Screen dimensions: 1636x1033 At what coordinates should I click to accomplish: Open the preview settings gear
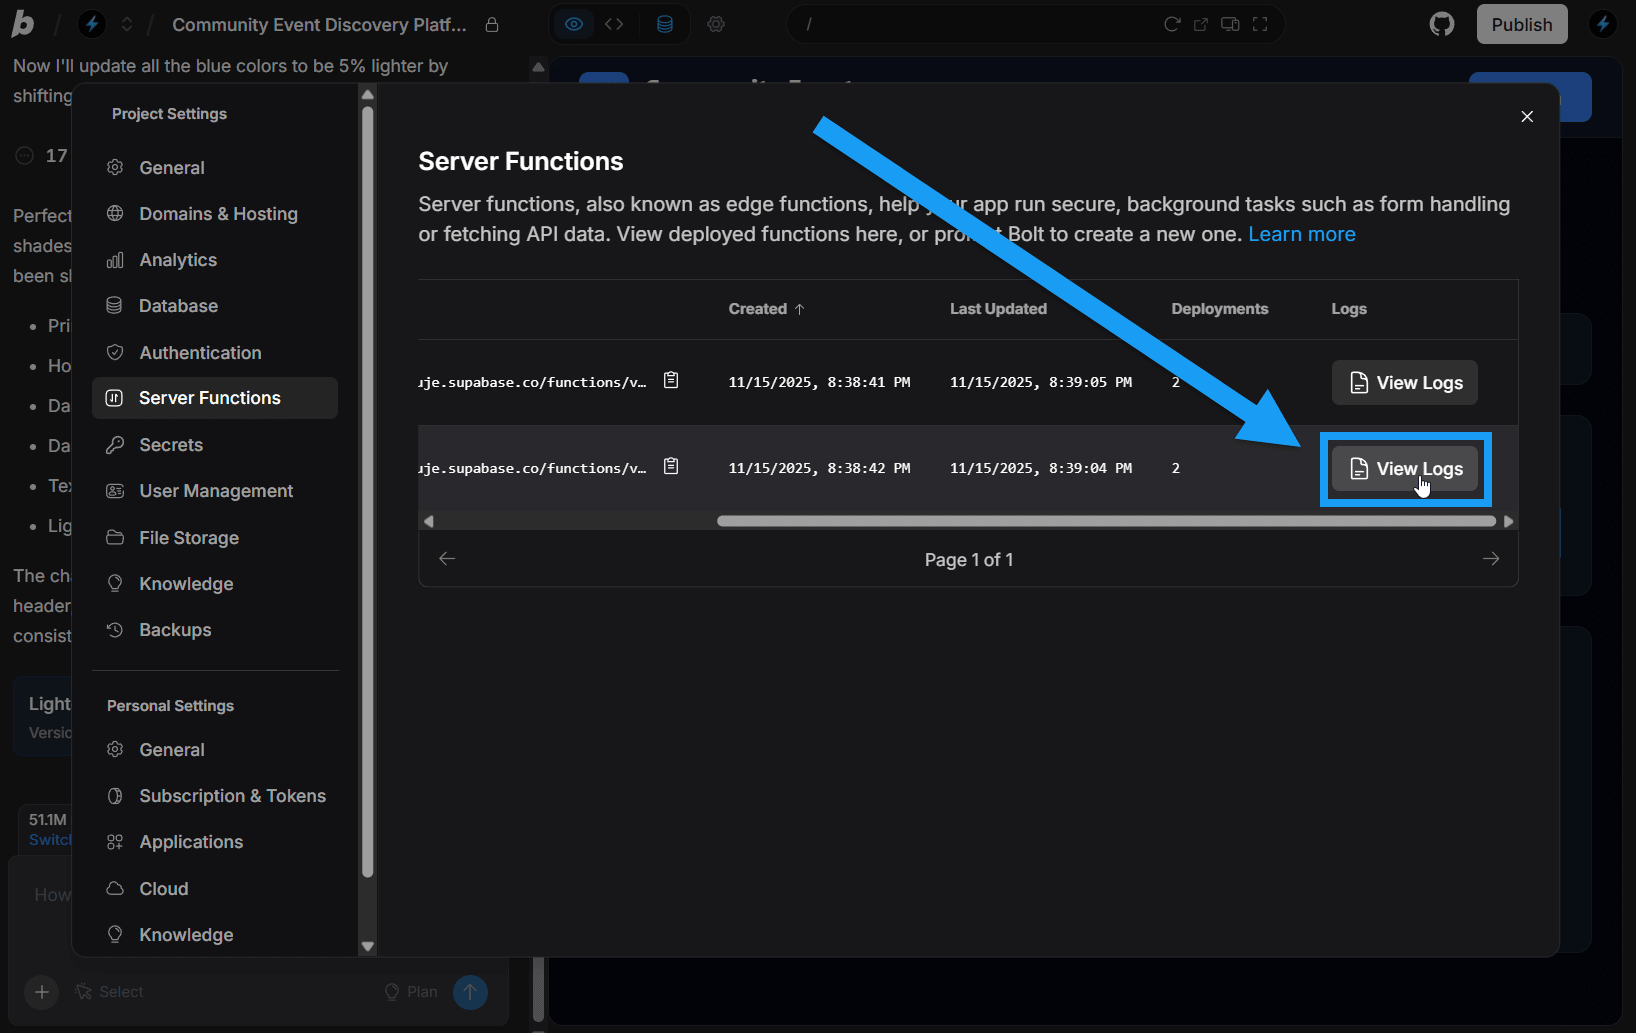pyautogui.click(x=716, y=24)
